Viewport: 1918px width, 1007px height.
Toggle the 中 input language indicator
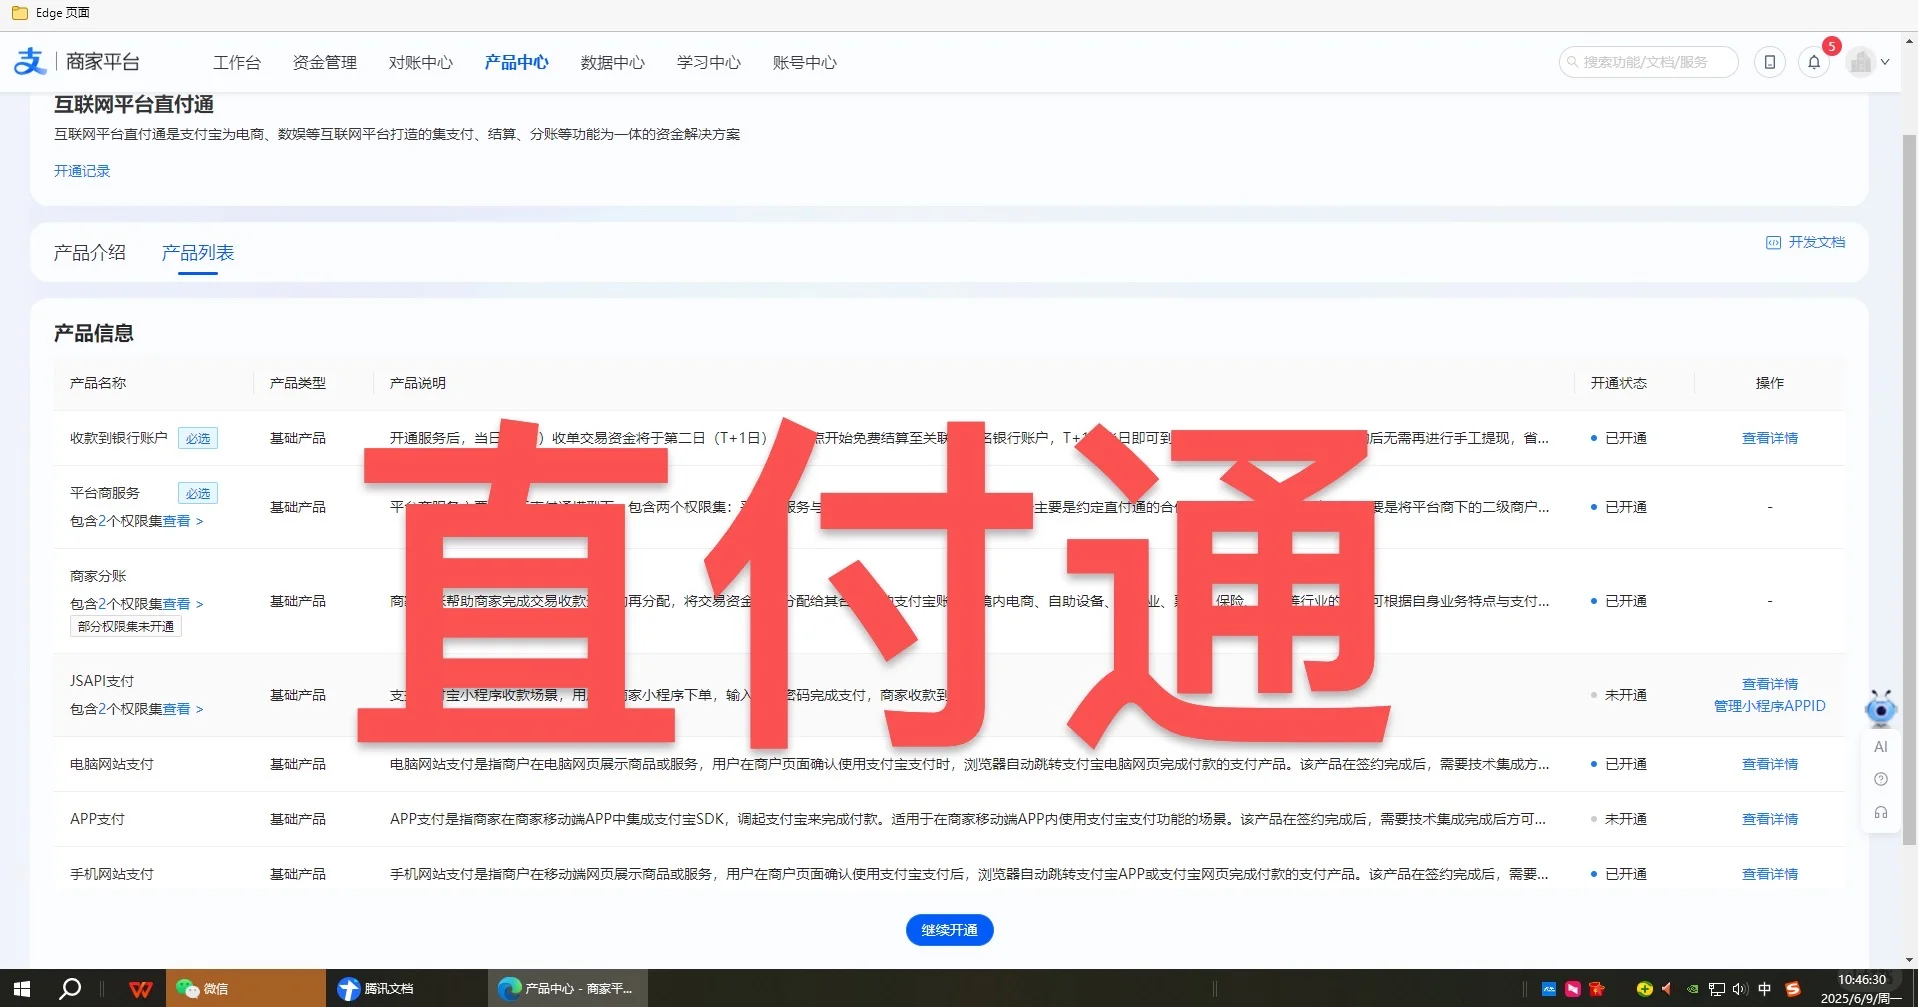tap(1765, 989)
